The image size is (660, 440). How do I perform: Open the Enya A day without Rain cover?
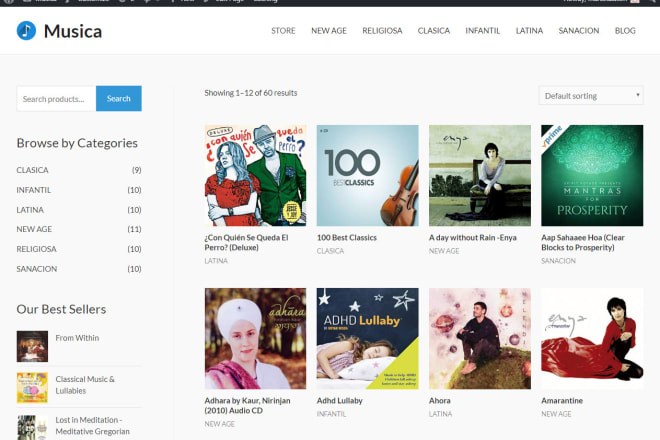point(480,176)
